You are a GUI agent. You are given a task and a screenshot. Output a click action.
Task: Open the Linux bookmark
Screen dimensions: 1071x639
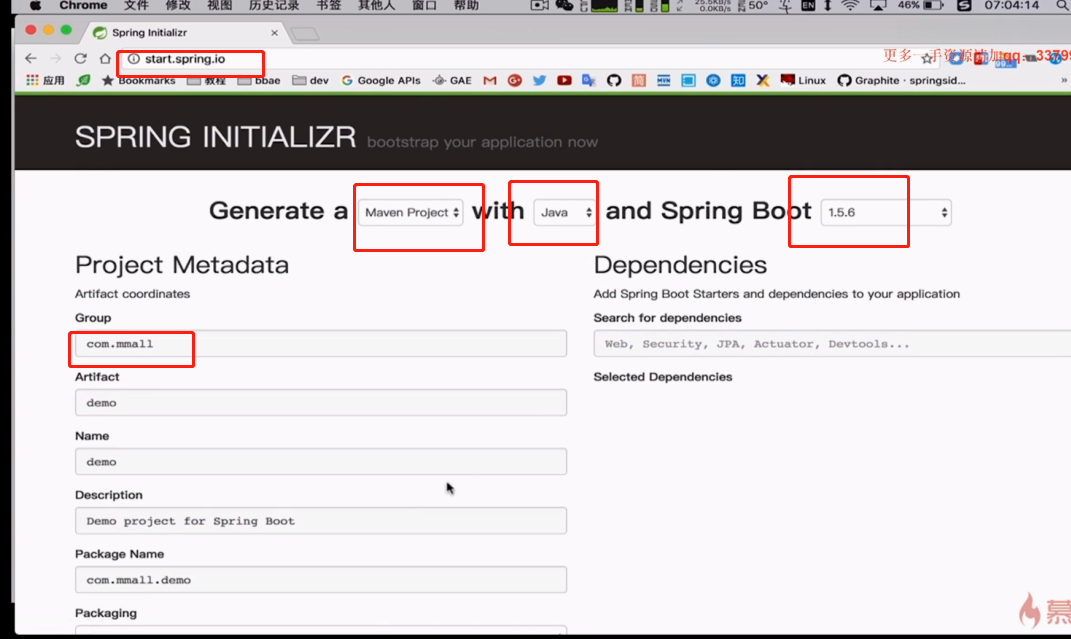(803, 81)
